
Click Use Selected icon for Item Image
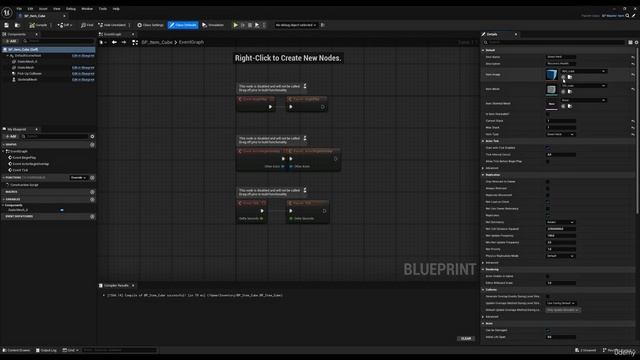(x=563, y=77)
